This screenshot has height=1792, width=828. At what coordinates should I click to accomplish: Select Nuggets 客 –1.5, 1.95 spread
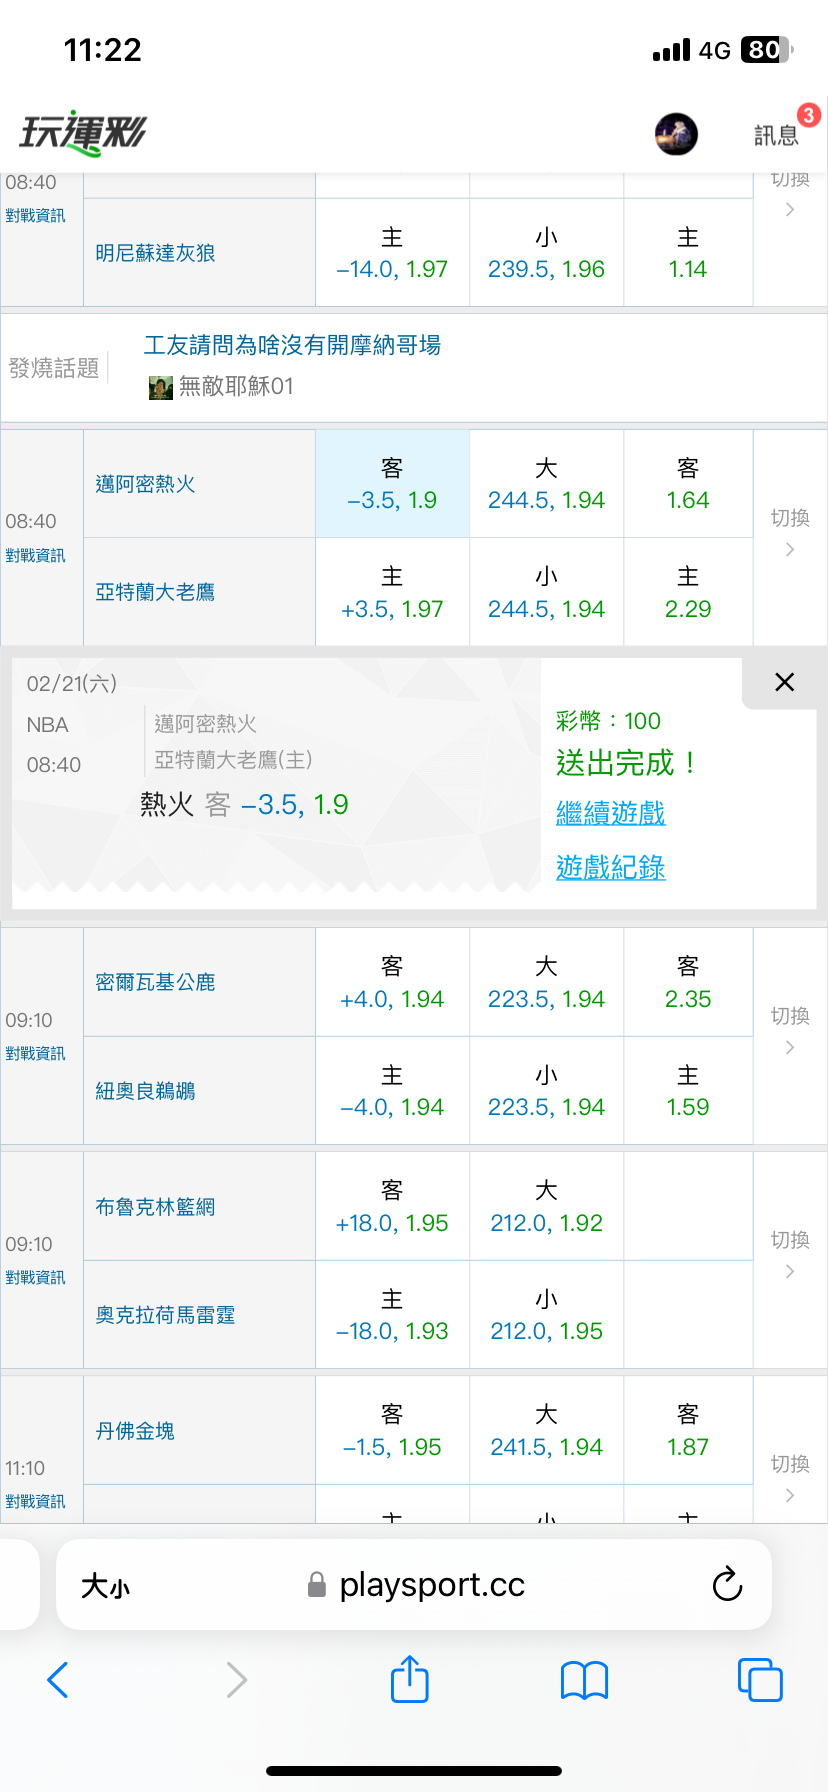coord(392,1430)
